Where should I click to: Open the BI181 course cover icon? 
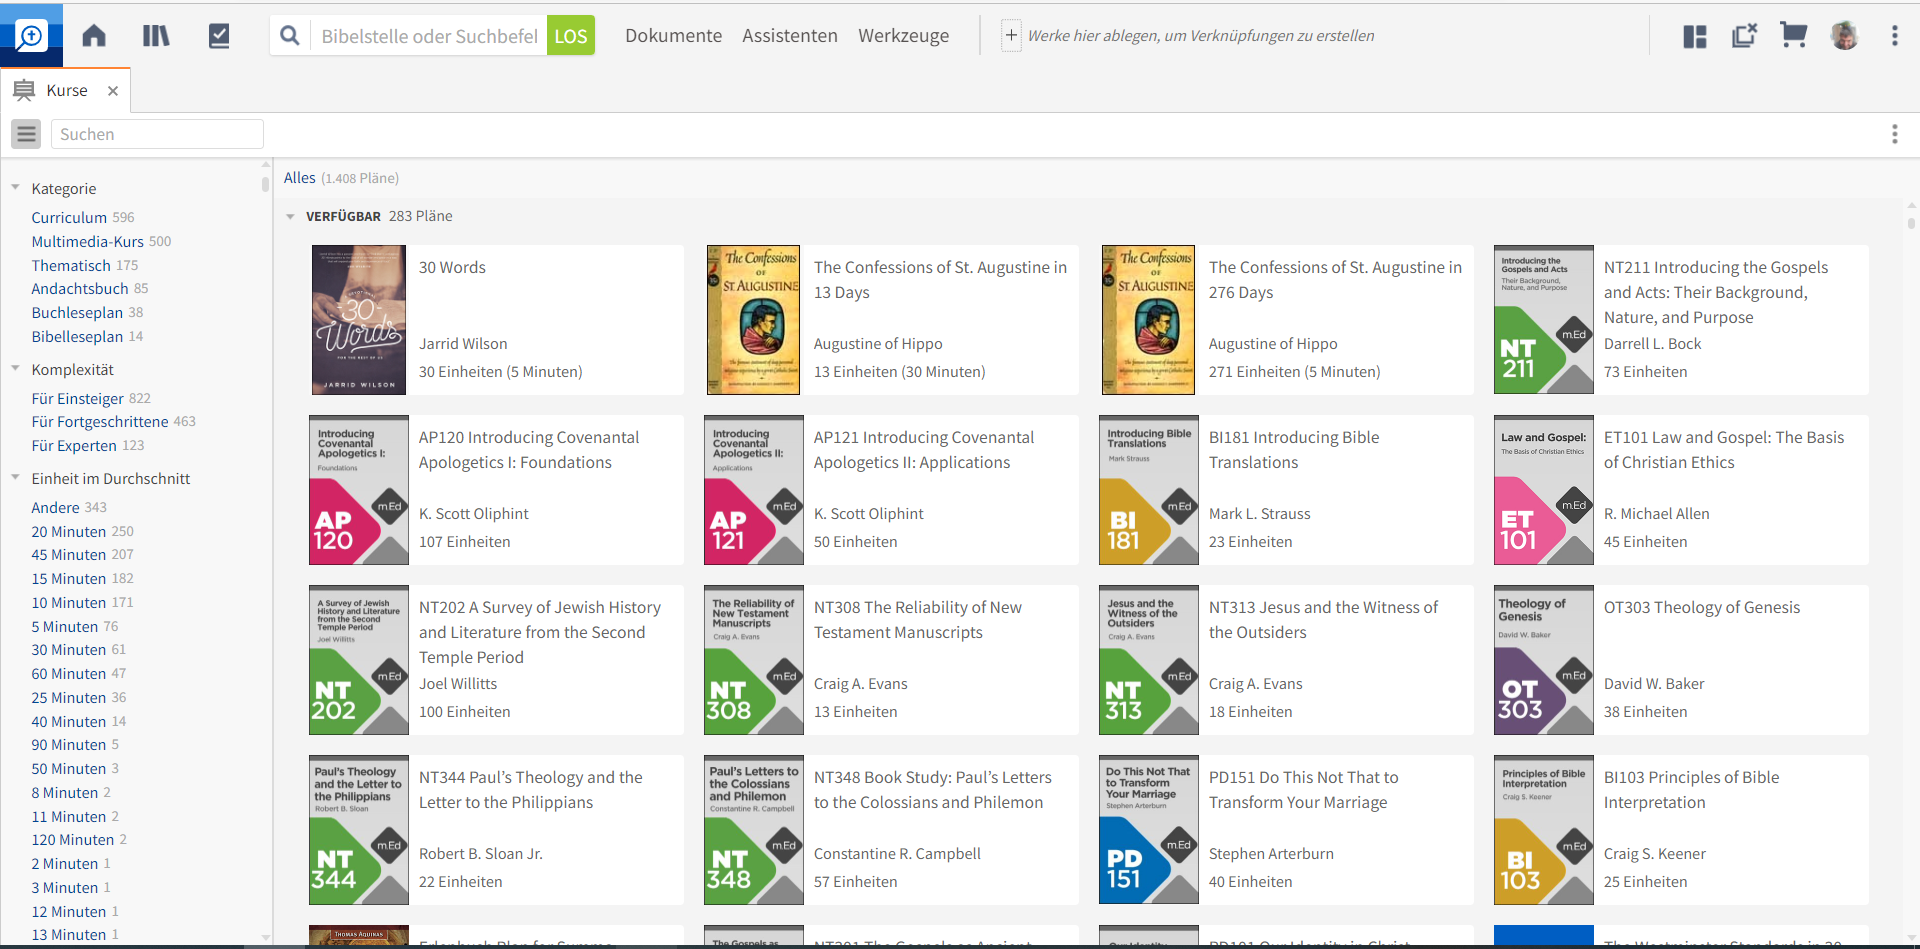[x=1149, y=490]
